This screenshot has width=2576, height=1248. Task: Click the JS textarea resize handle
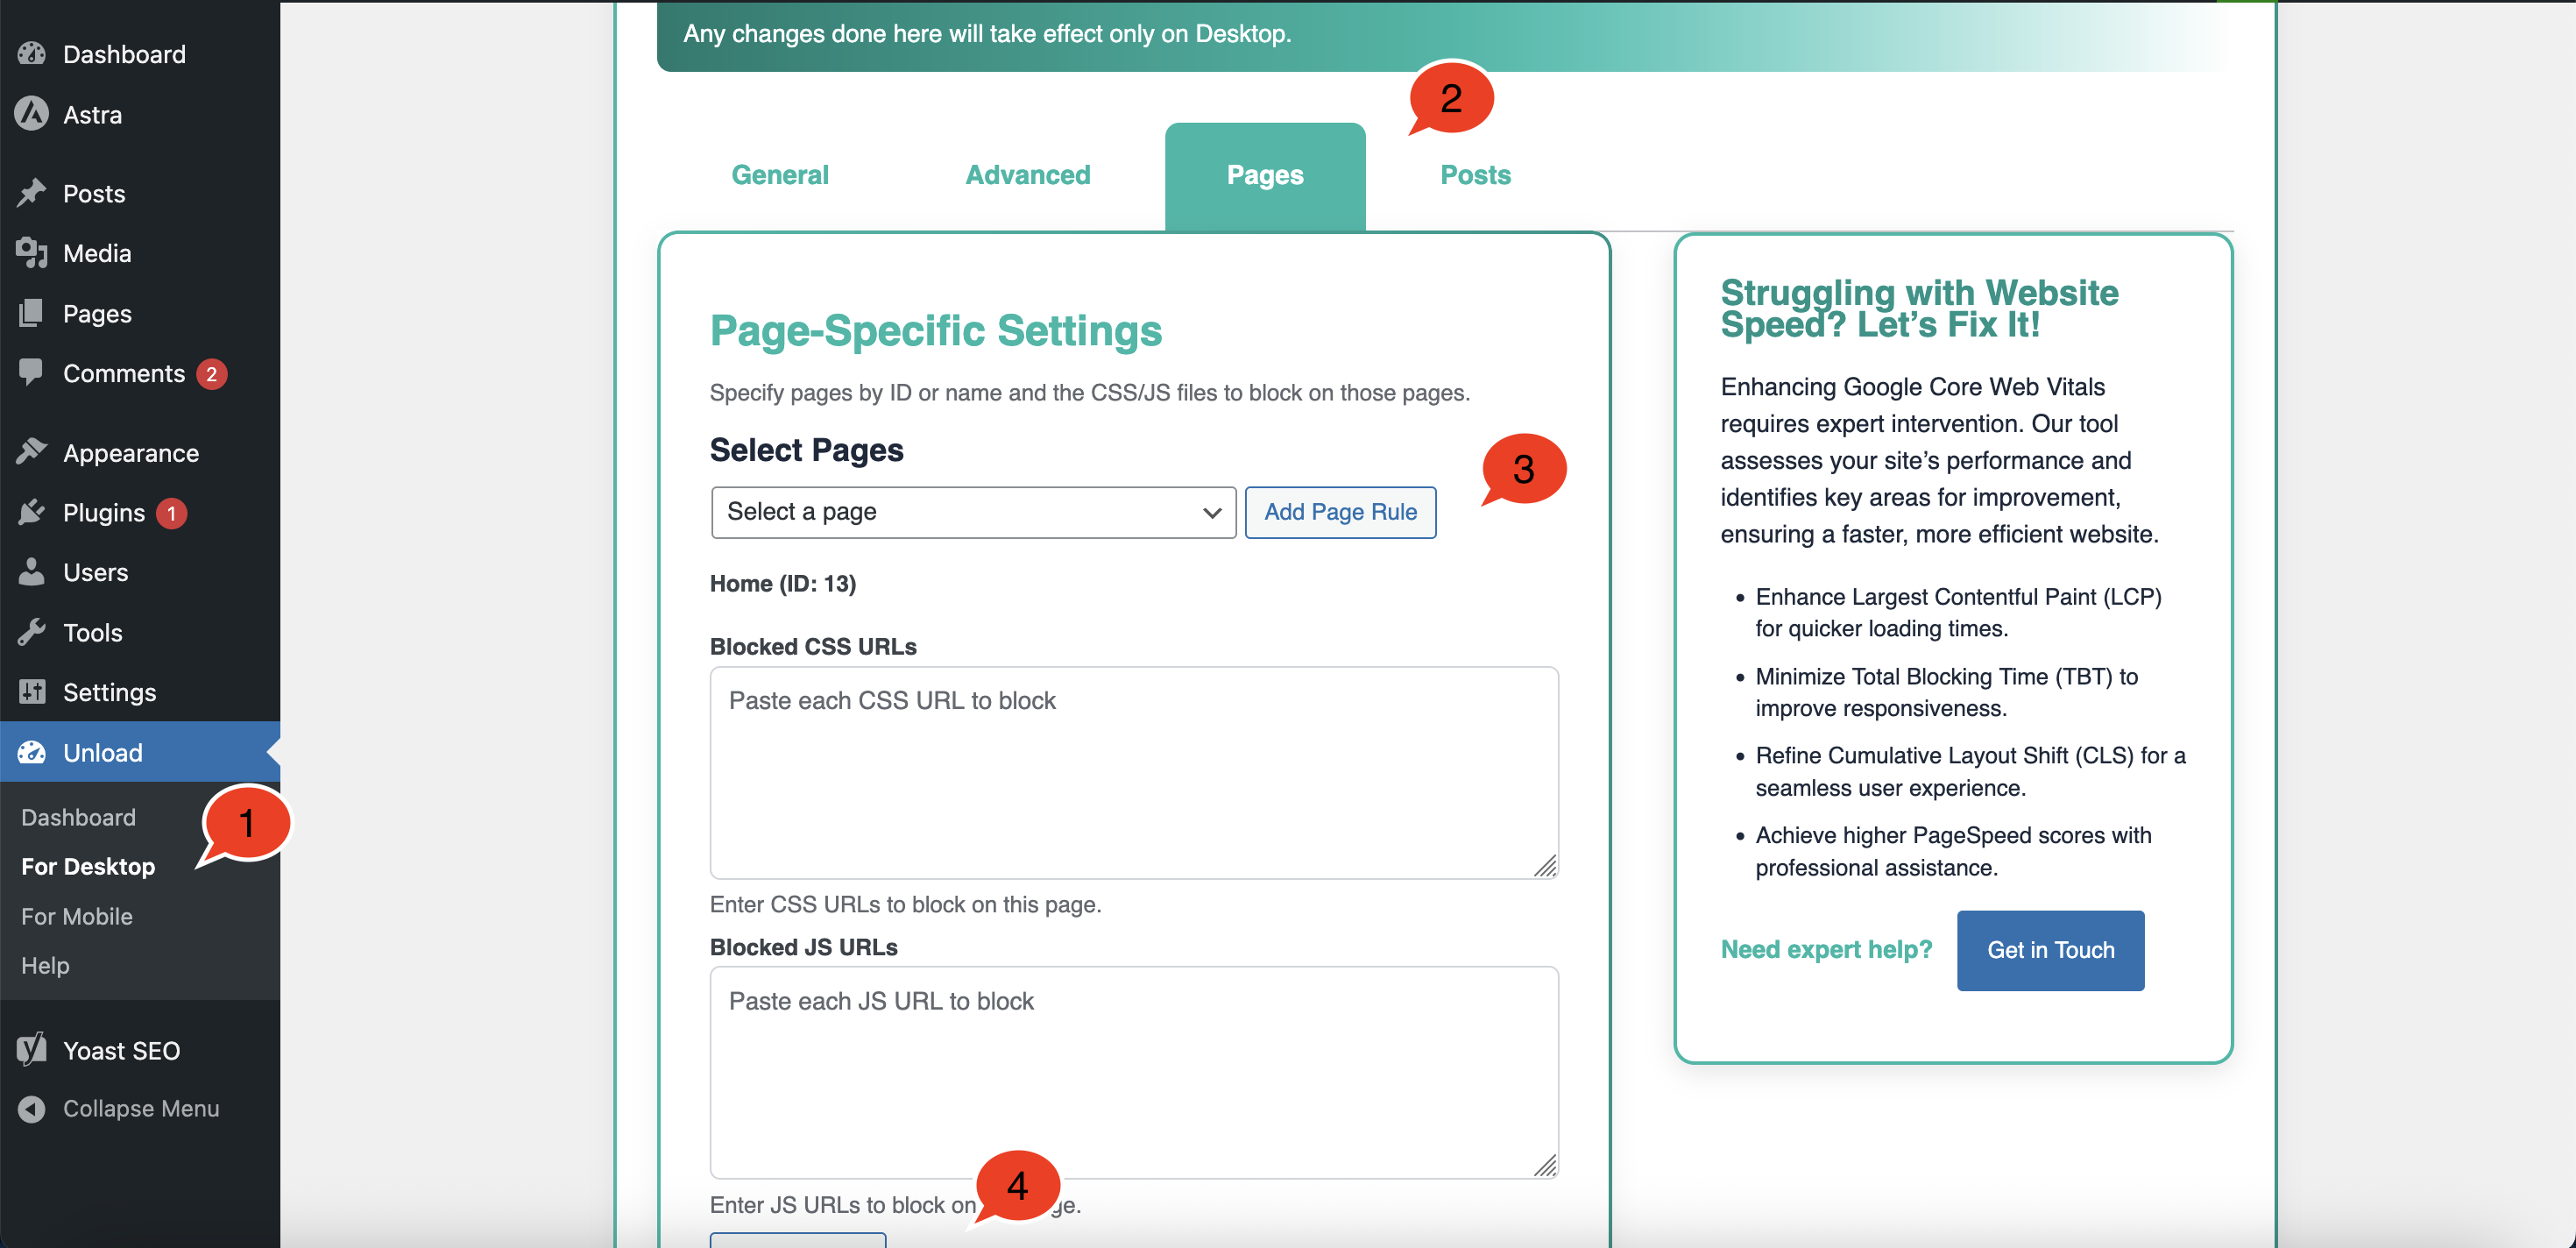1545,1165
